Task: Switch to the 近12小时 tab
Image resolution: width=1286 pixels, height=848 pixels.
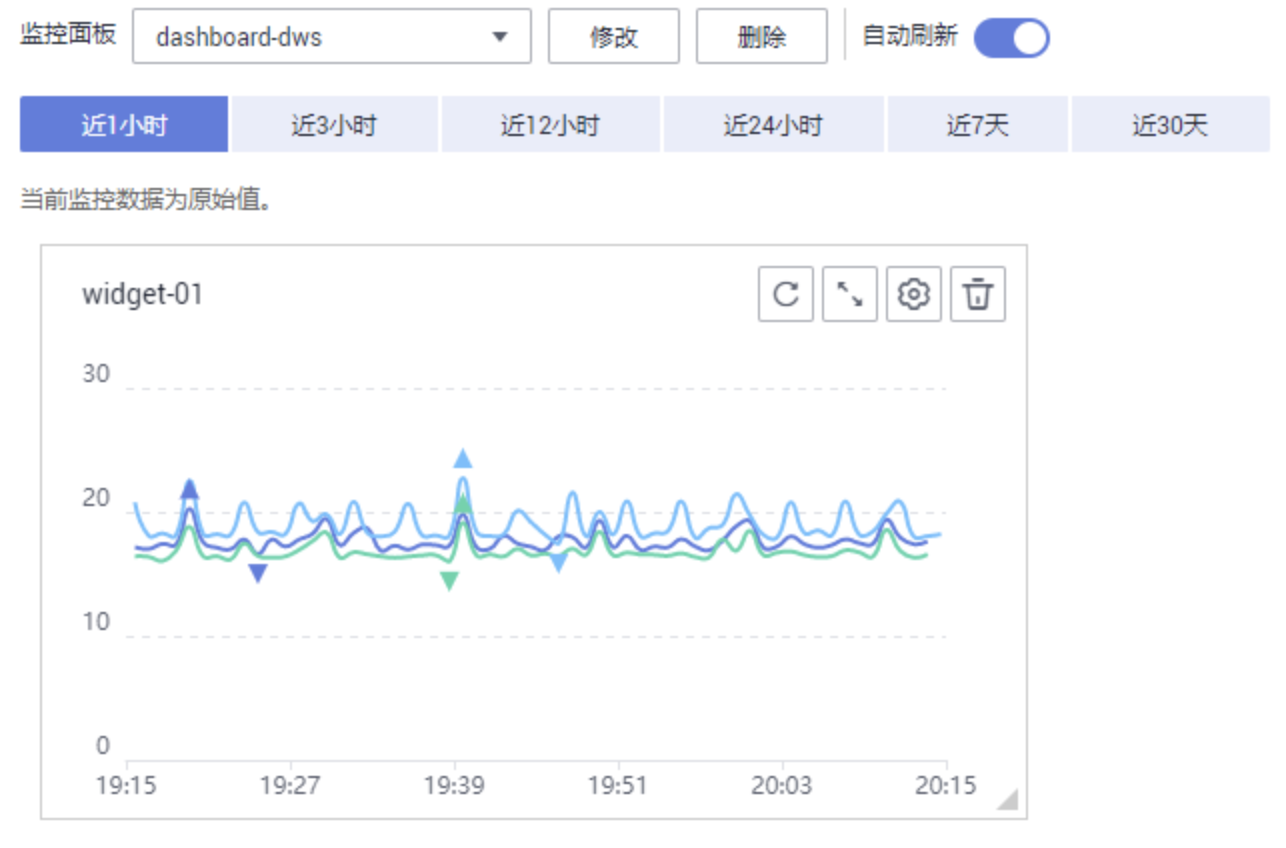Action: (x=550, y=125)
